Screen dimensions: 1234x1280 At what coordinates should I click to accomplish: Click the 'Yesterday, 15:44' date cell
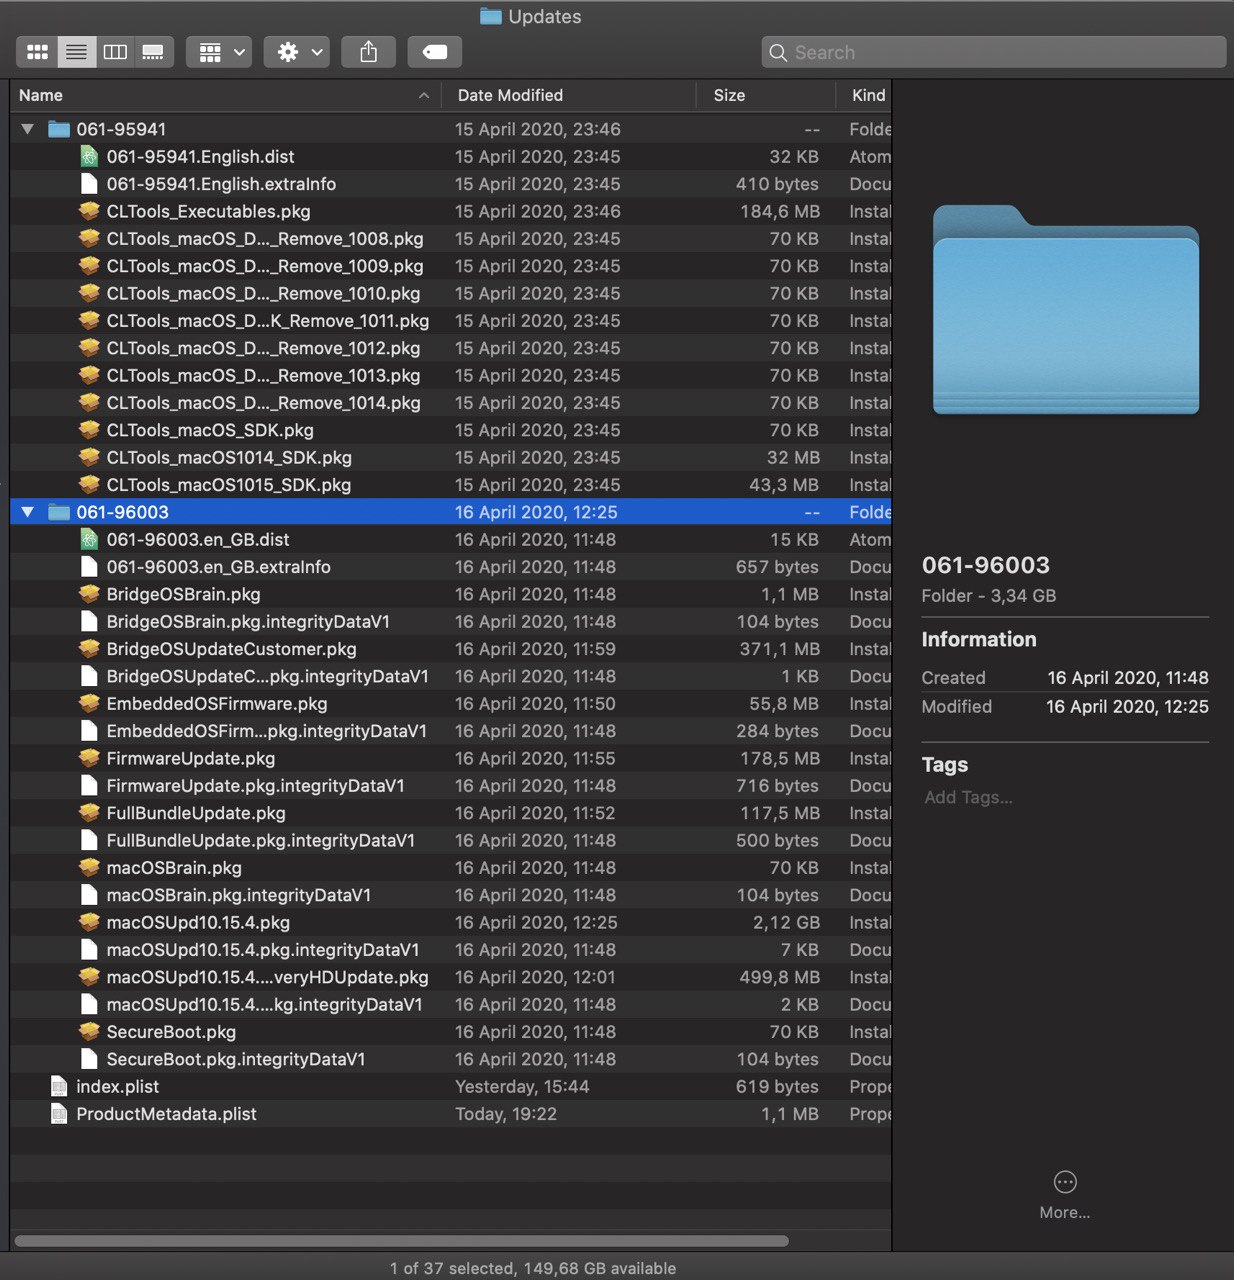(x=522, y=1086)
